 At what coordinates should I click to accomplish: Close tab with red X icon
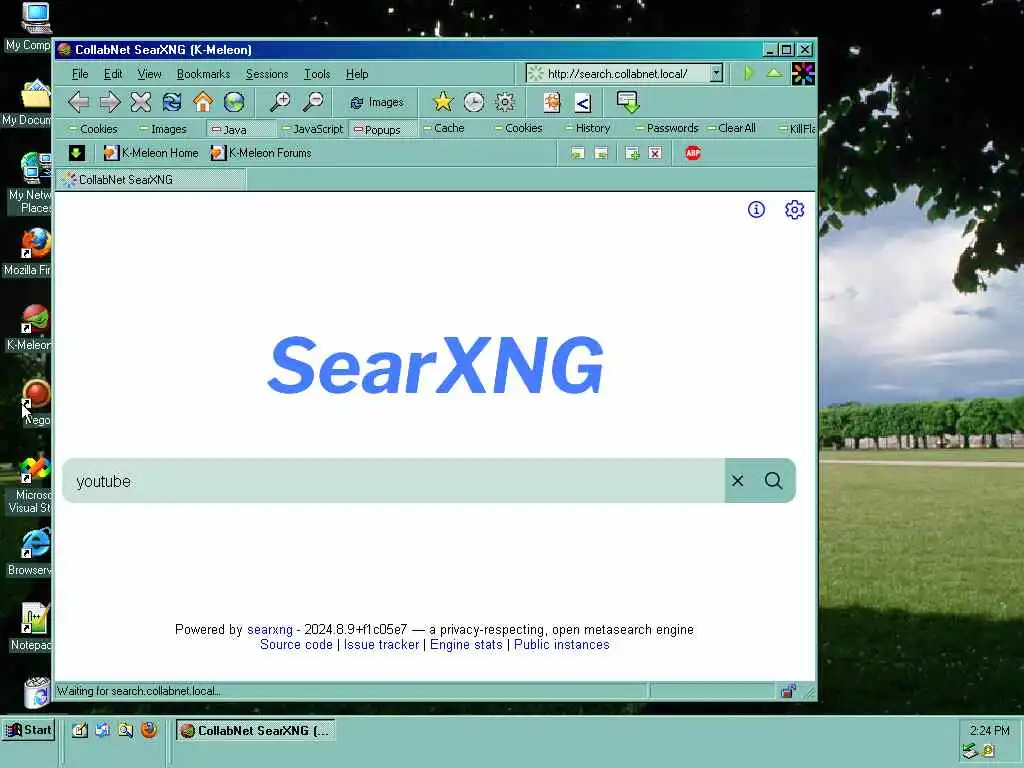pyautogui.click(x=655, y=153)
